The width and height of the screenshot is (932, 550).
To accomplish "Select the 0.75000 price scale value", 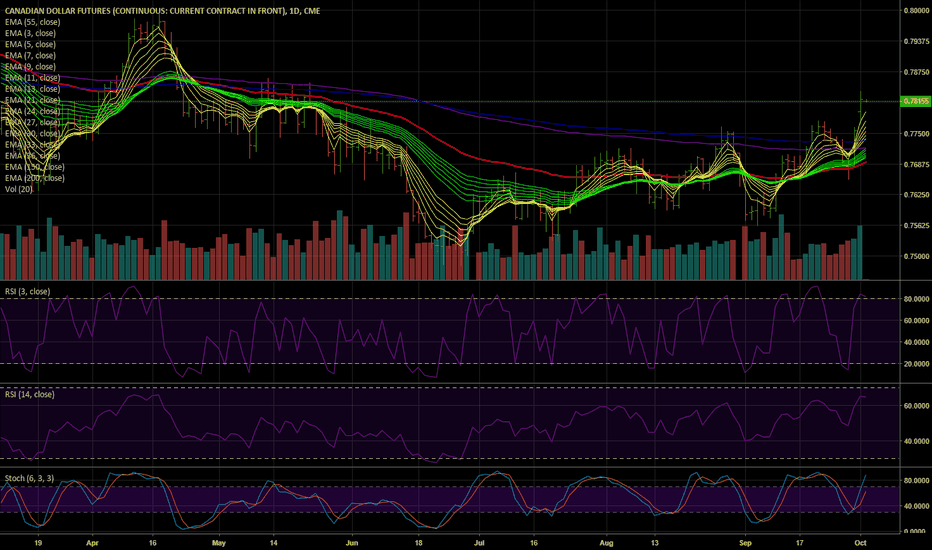I will pyautogui.click(x=917, y=256).
